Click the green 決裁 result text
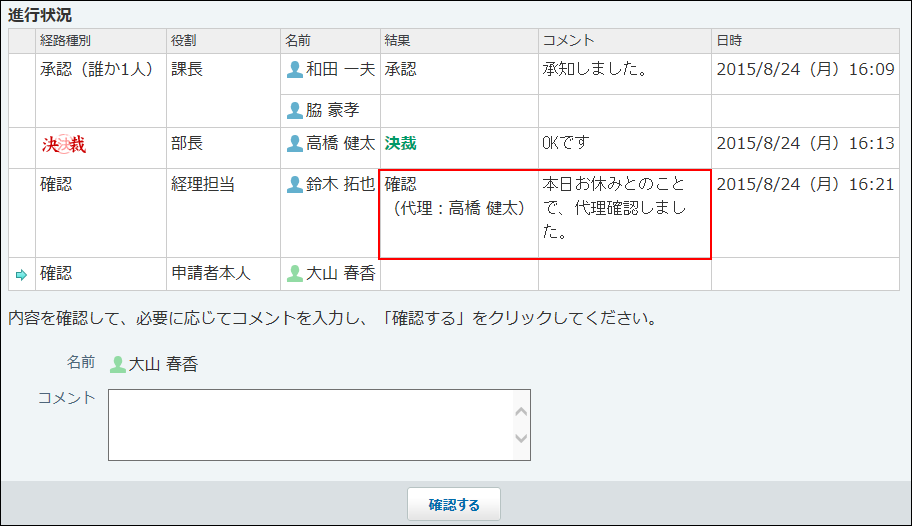The height and width of the screenshot is (526, 912). pyautogui.click(x=400, y=143)
